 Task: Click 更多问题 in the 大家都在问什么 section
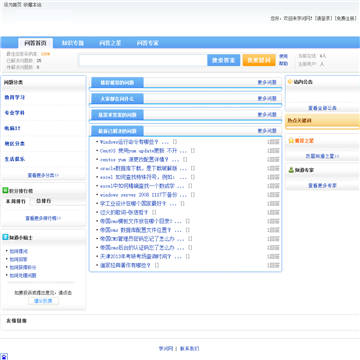267,98
